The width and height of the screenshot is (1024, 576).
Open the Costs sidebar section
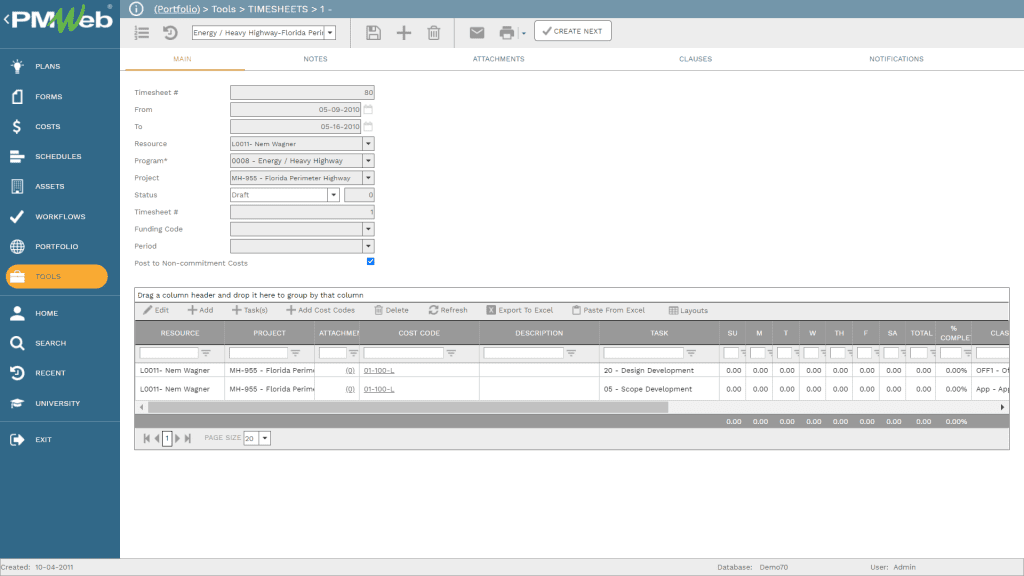coord(47,126)
